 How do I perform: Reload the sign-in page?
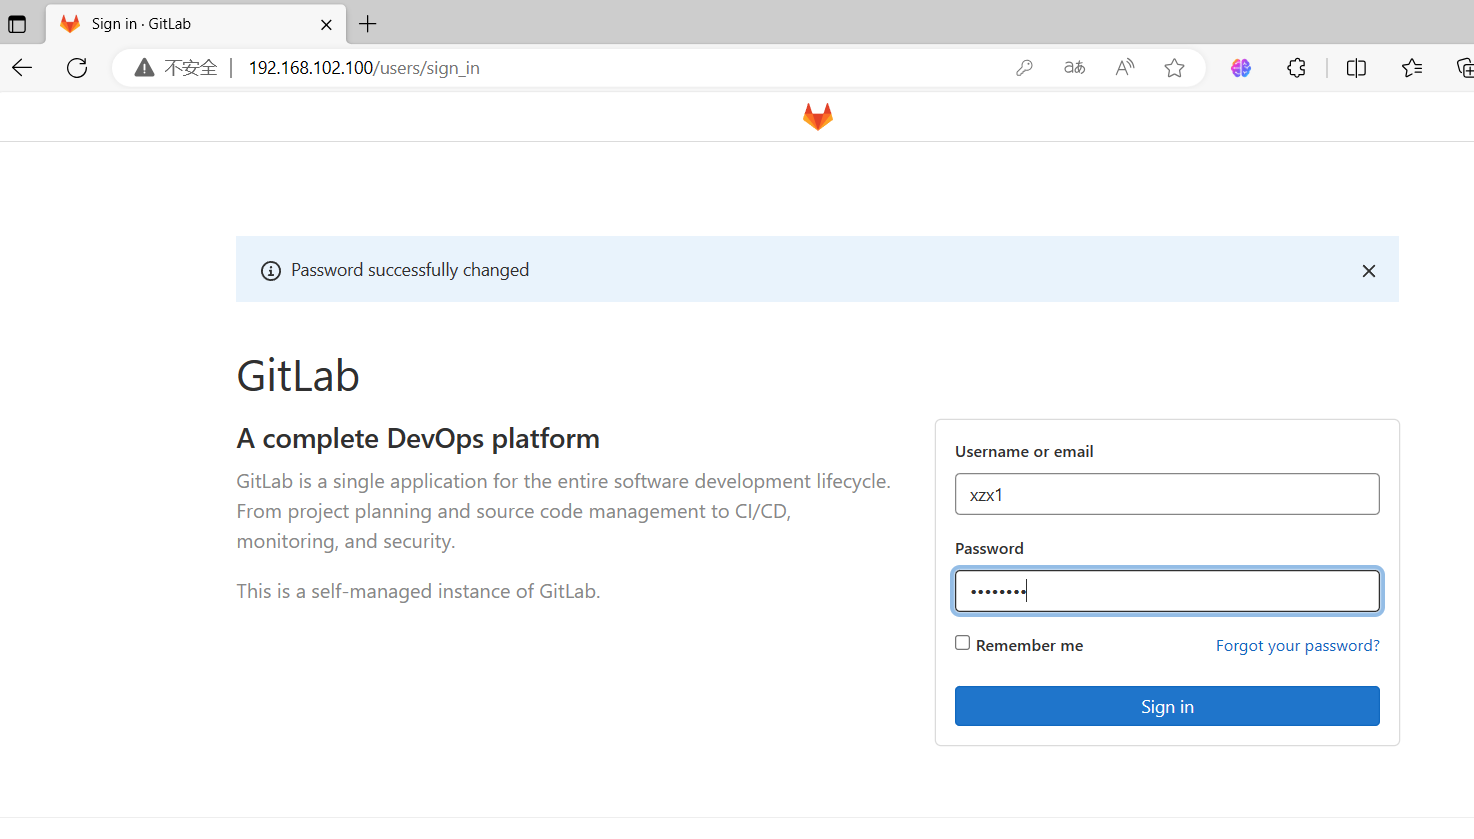(x=77, y=67)
